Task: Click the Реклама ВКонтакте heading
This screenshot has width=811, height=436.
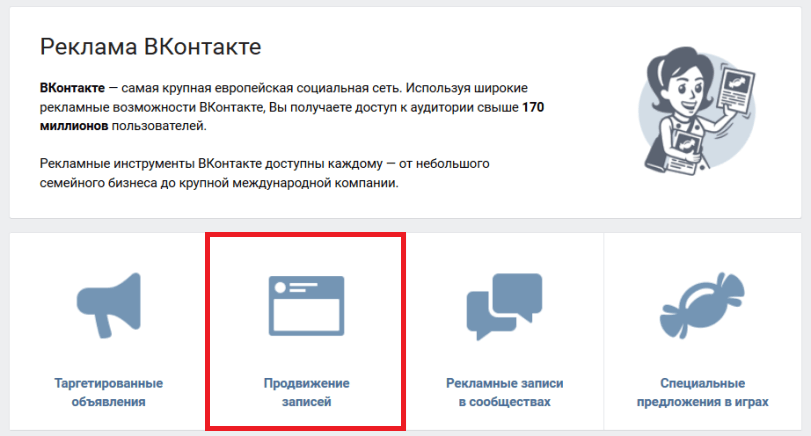Action: [x=151, y=47]
